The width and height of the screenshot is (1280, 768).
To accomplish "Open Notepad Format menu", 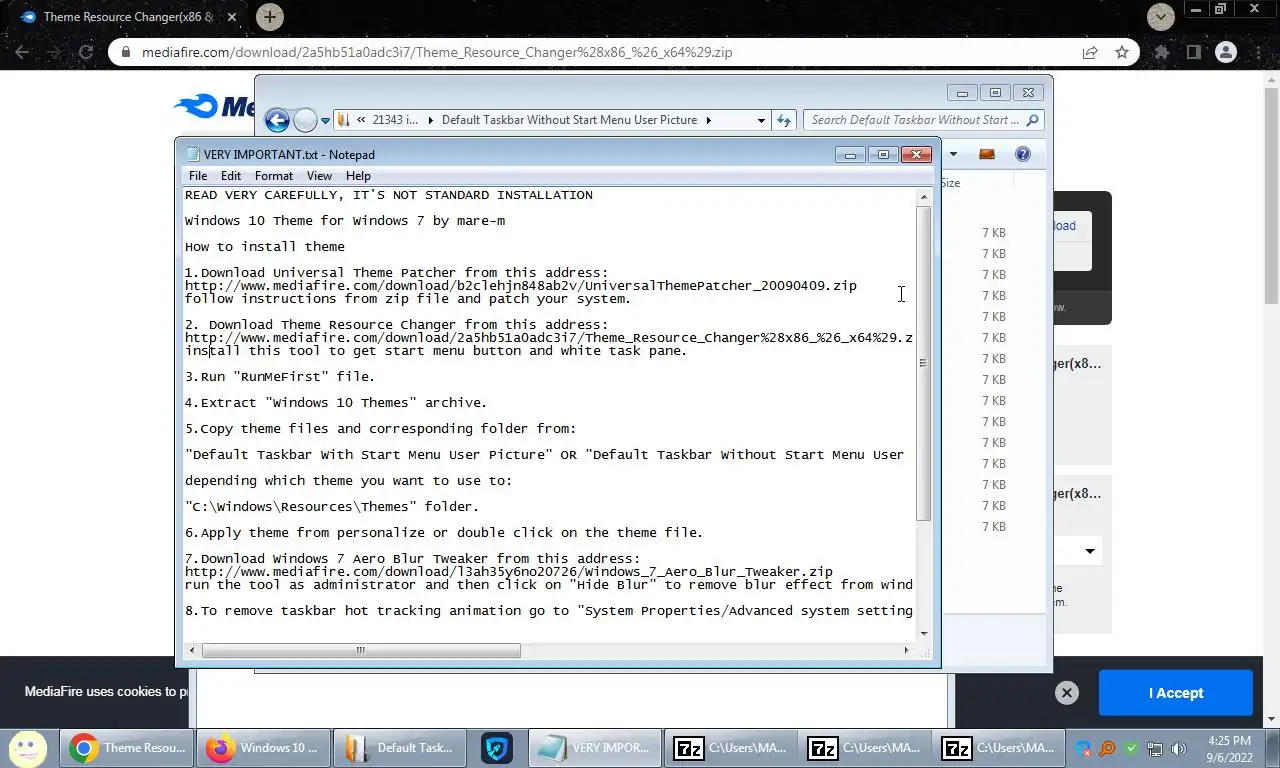I will (x=274, y=176).
